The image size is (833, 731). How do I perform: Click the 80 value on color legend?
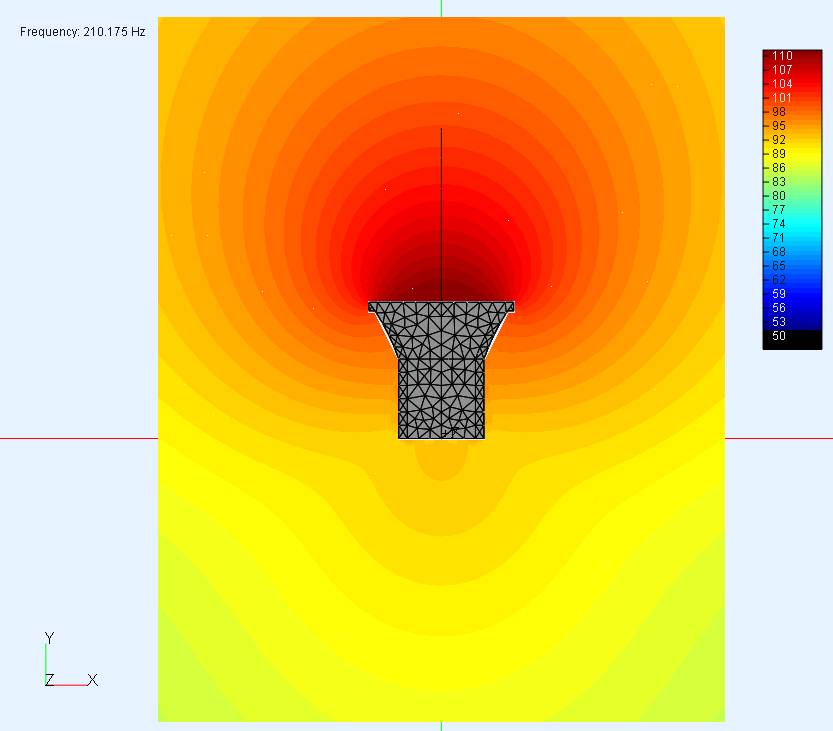(x=779, y=196)
